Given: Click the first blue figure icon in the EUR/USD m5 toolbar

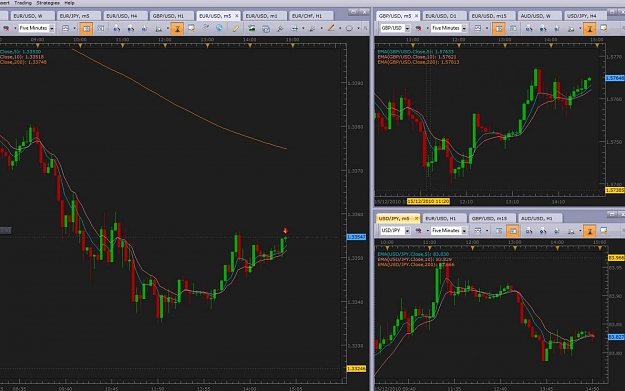Looking at the screenshot, I should pos(116,28).
